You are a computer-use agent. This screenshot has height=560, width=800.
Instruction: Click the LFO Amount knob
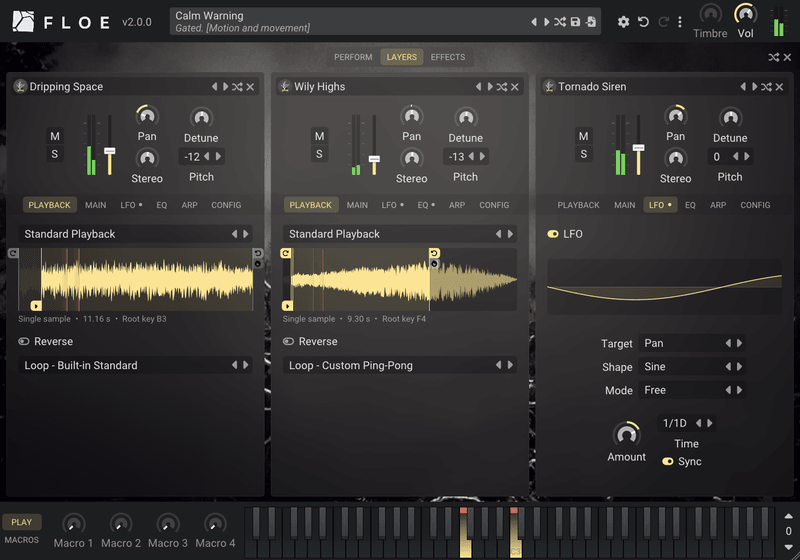[627, 435]
